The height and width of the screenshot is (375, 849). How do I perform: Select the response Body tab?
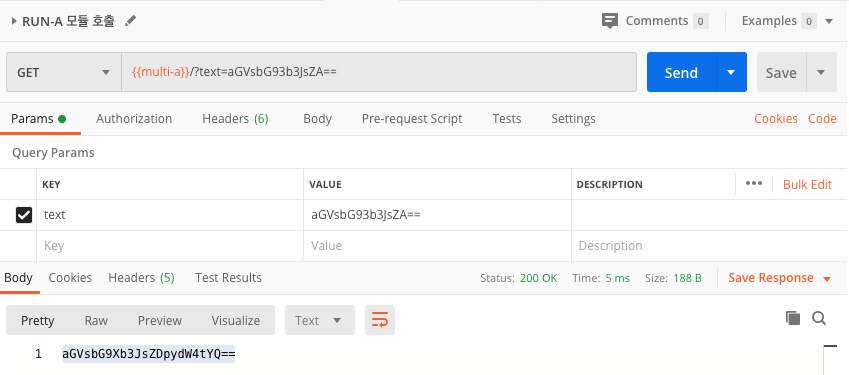(18, 278)
